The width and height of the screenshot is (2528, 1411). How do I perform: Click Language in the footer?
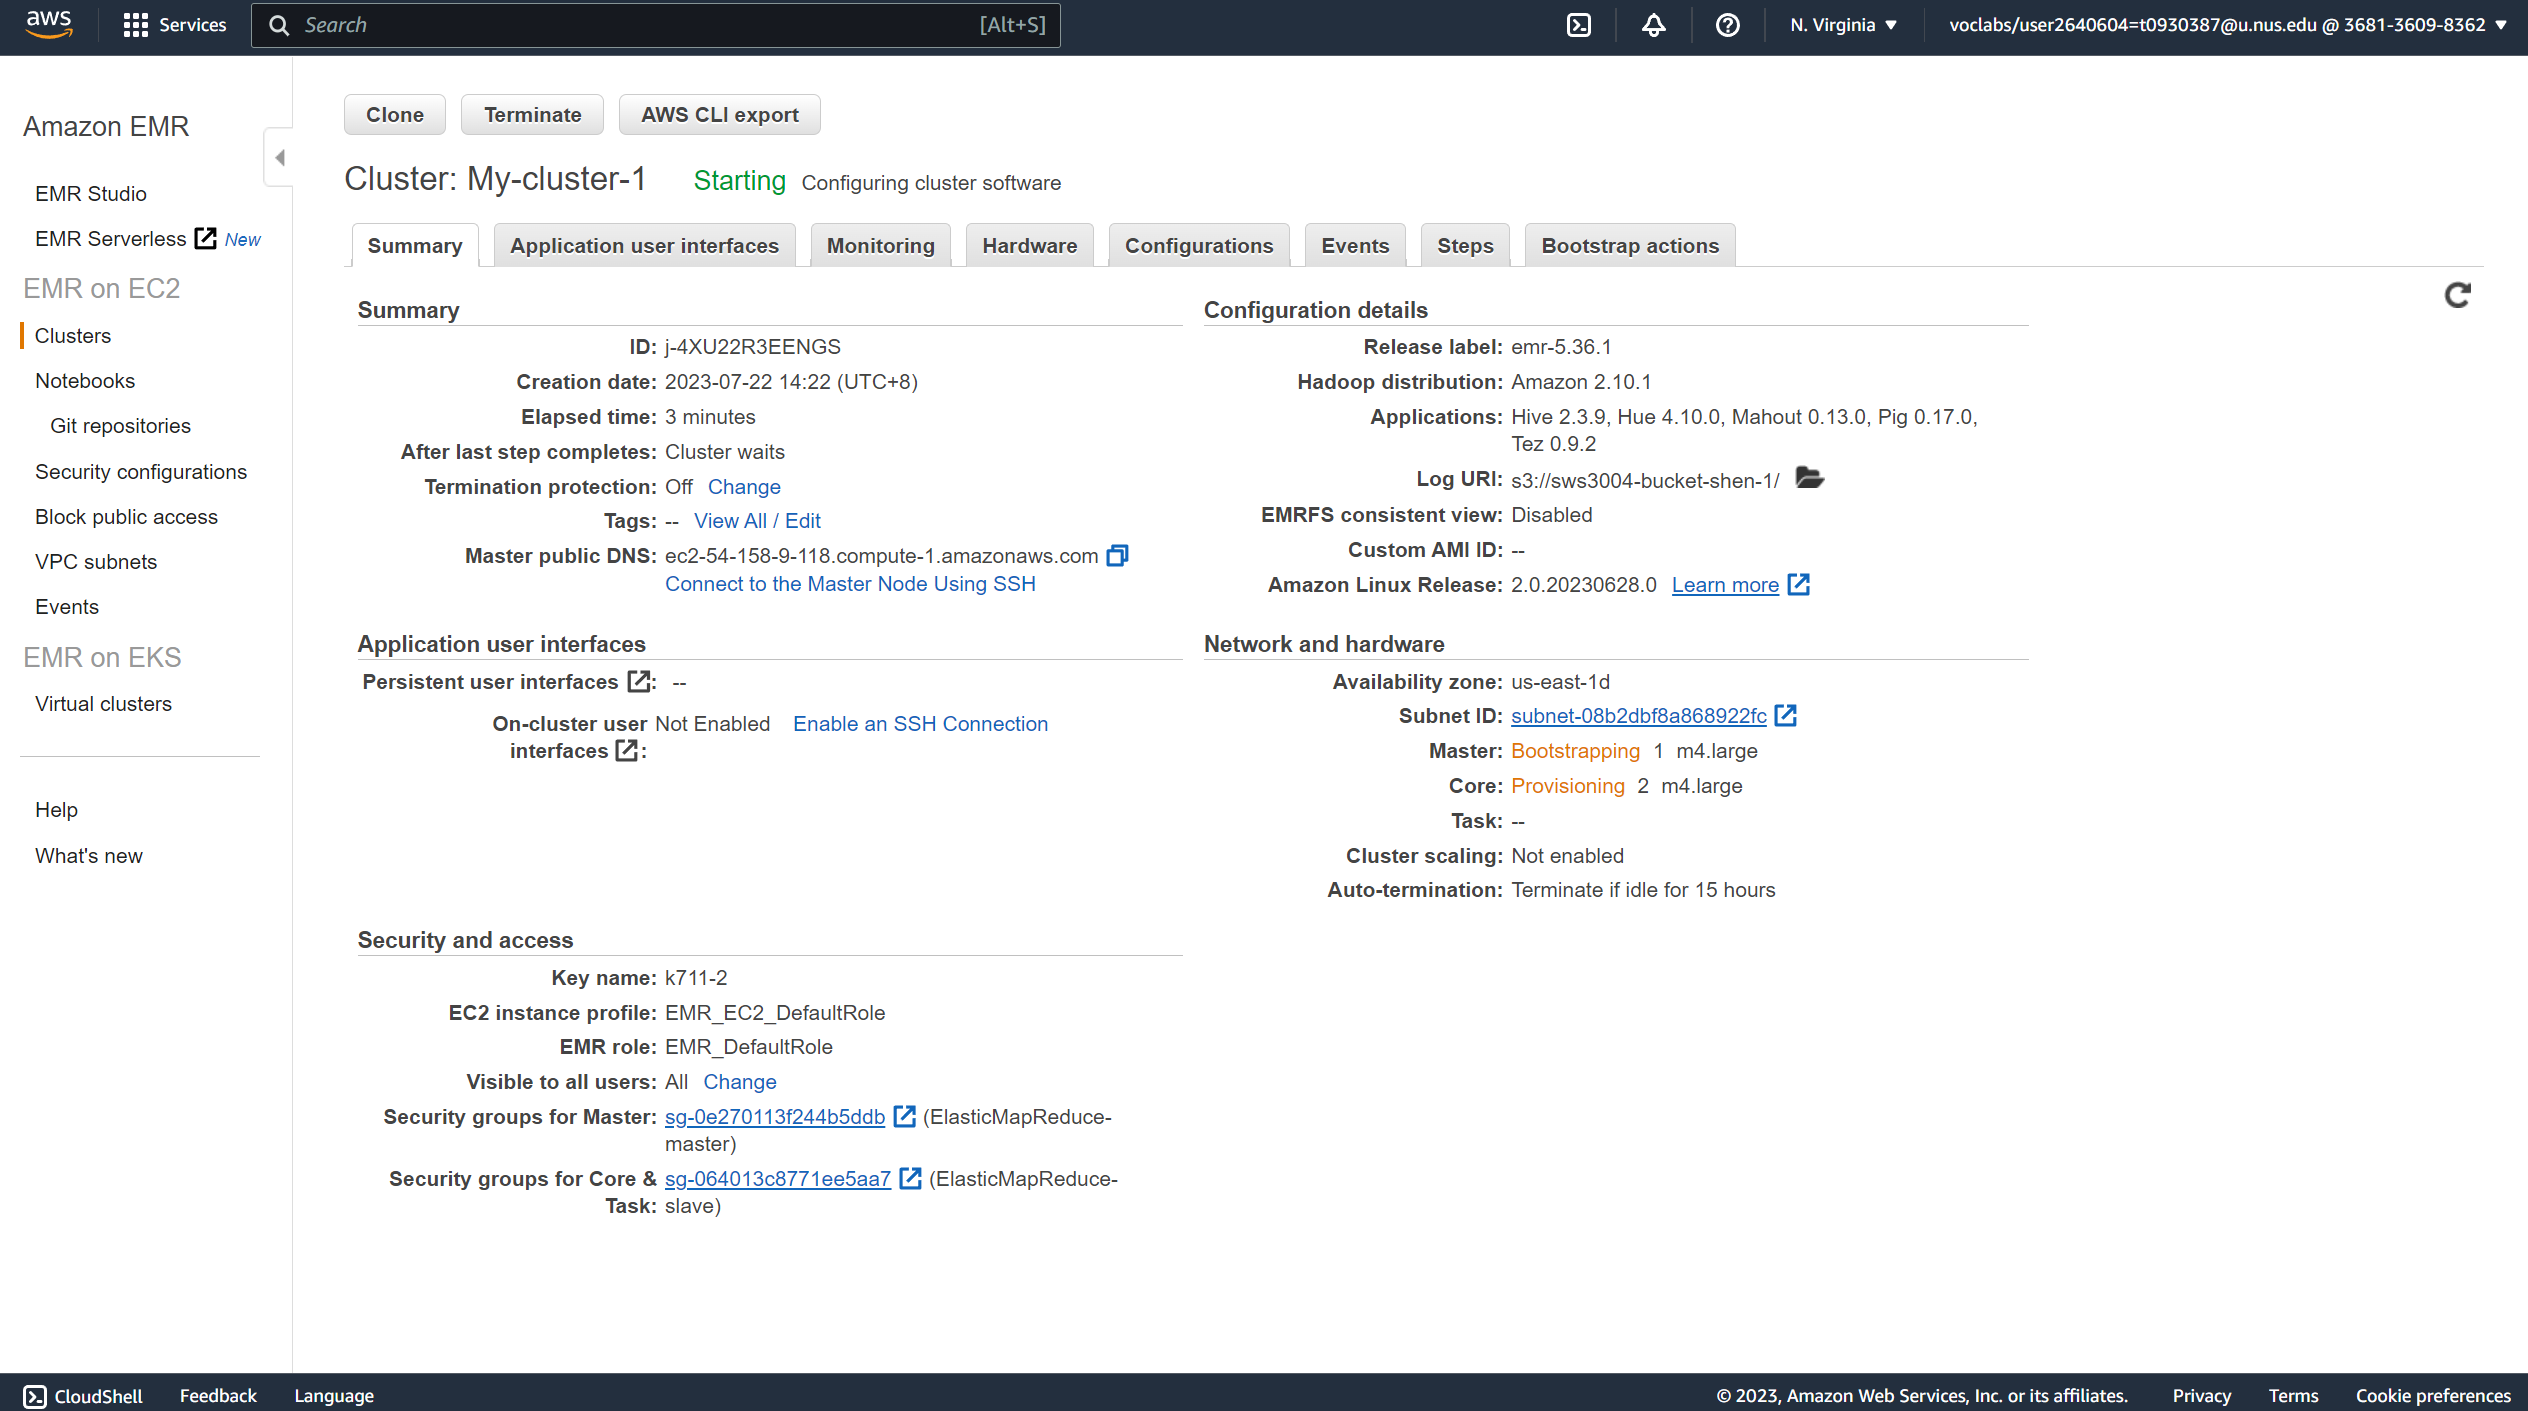coord(334,1396)
